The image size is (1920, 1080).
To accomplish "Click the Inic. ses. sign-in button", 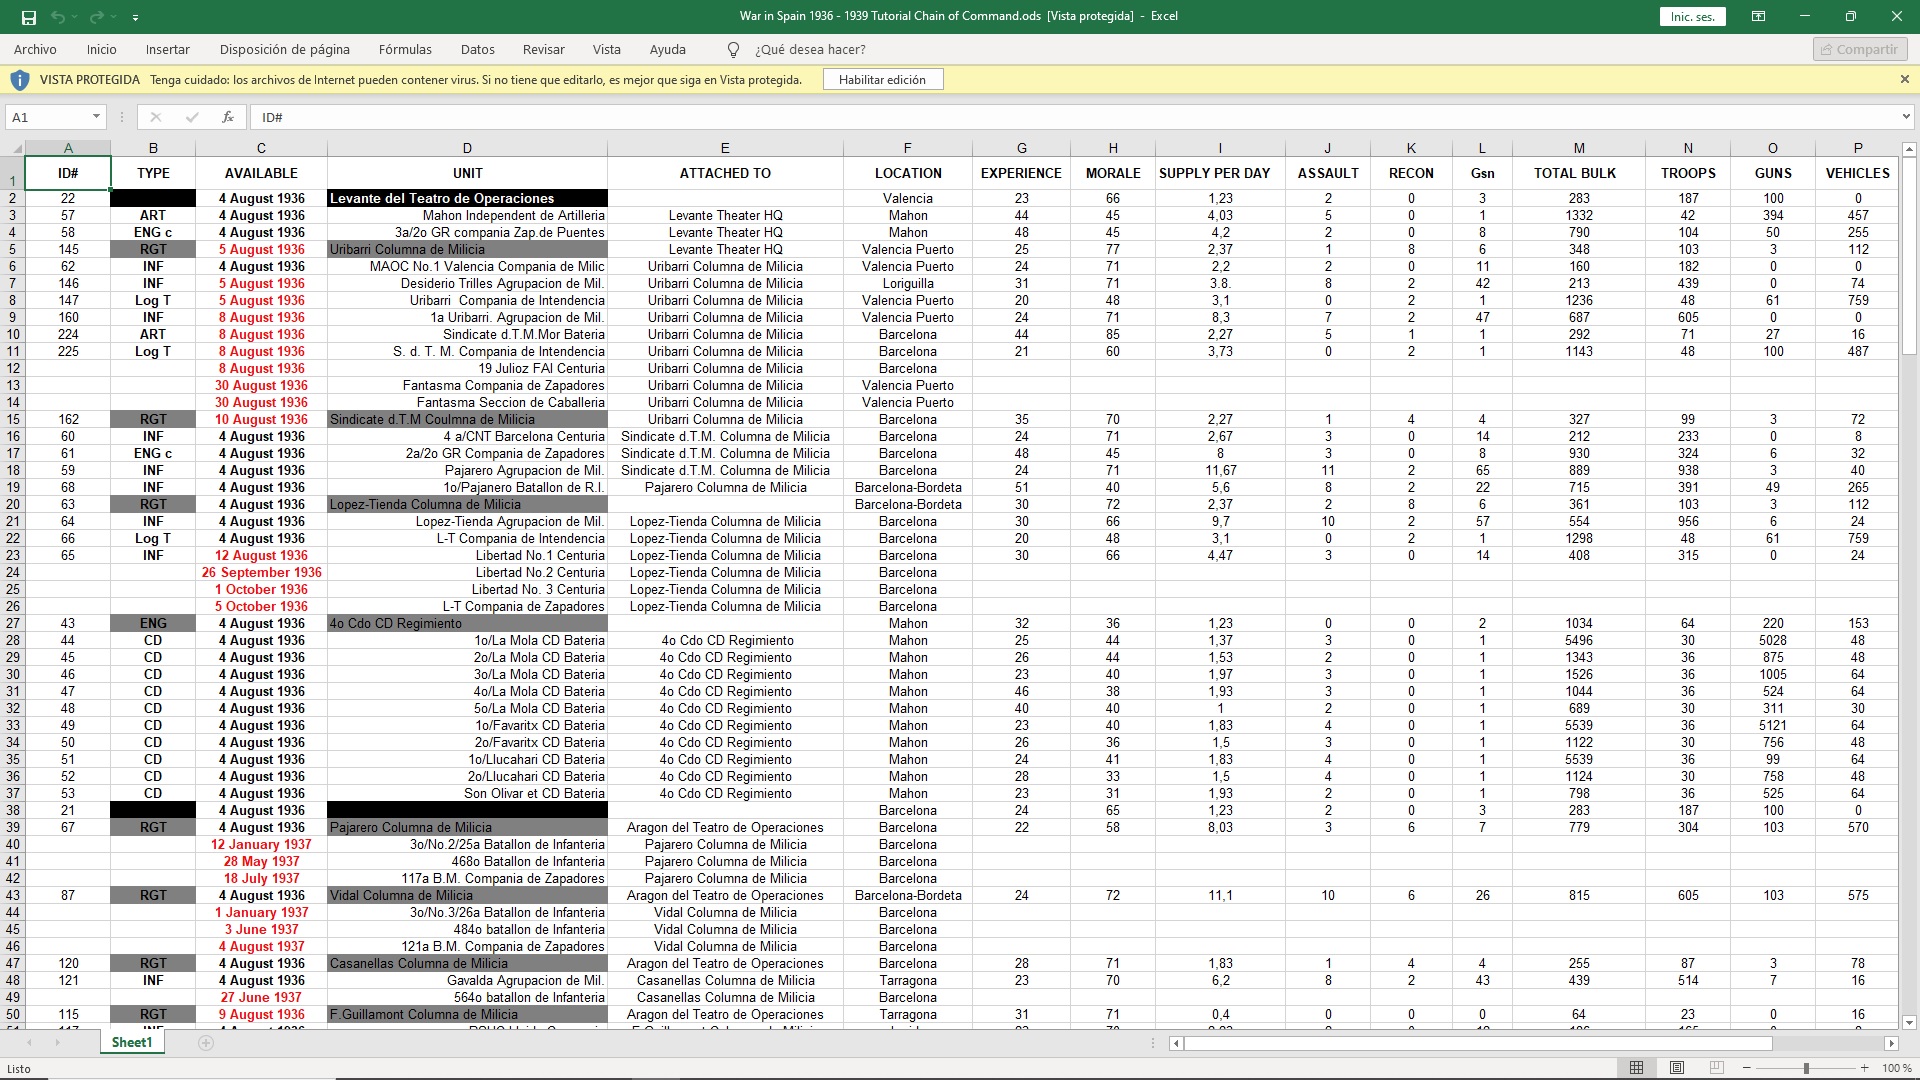I will click(1692, 17).
